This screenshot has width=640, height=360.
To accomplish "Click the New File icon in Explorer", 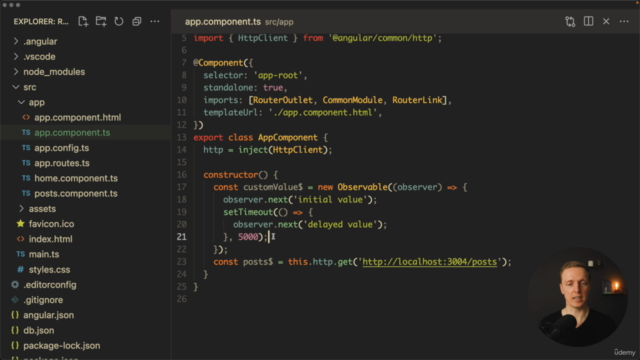I will pos(83,21).
